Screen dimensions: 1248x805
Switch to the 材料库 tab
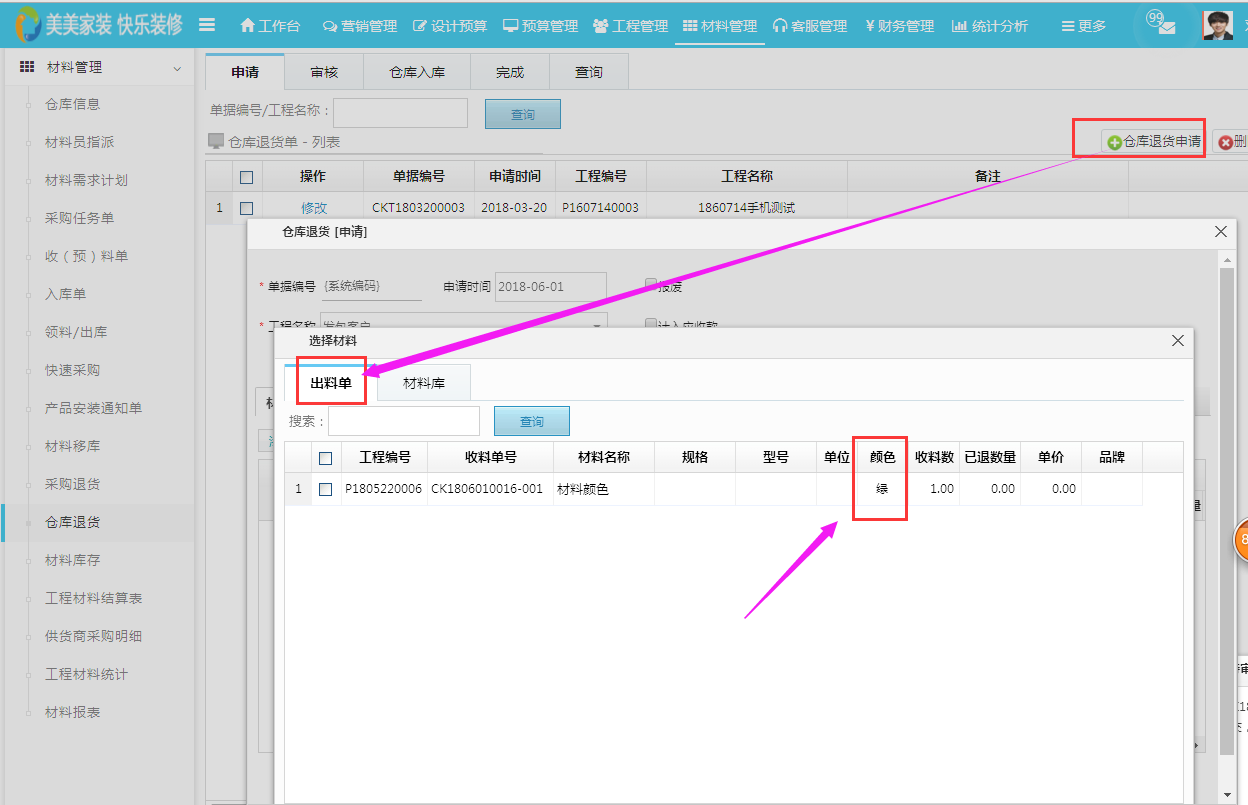click(x=423, y=383)
